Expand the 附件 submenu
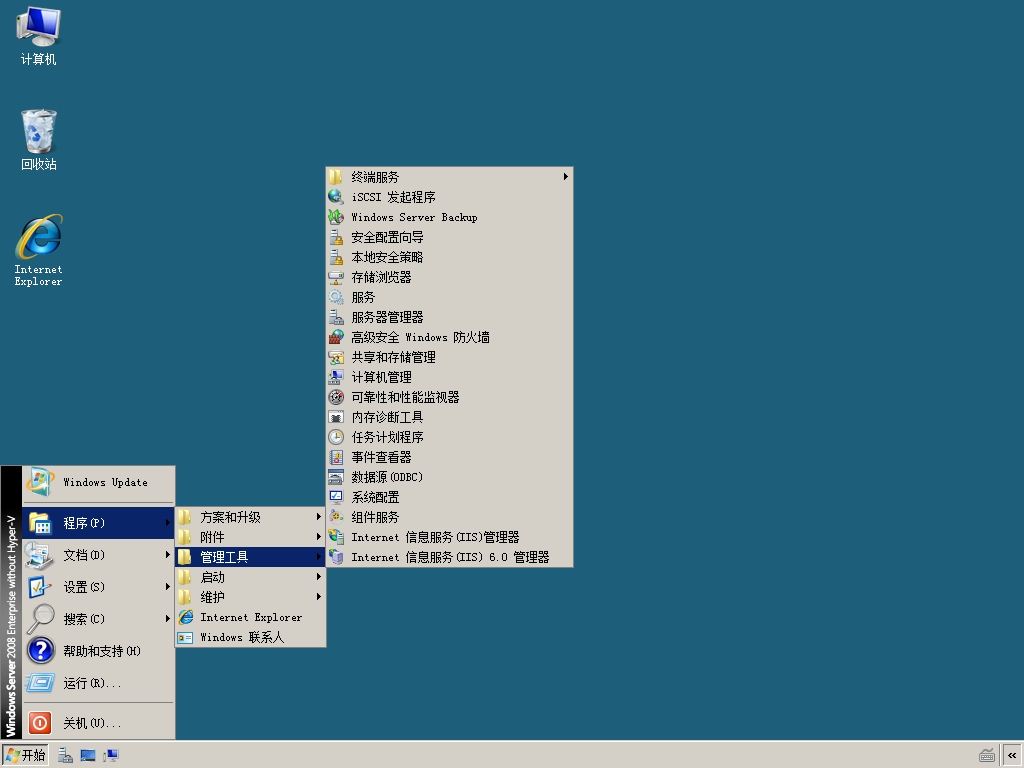 point(251,537)
